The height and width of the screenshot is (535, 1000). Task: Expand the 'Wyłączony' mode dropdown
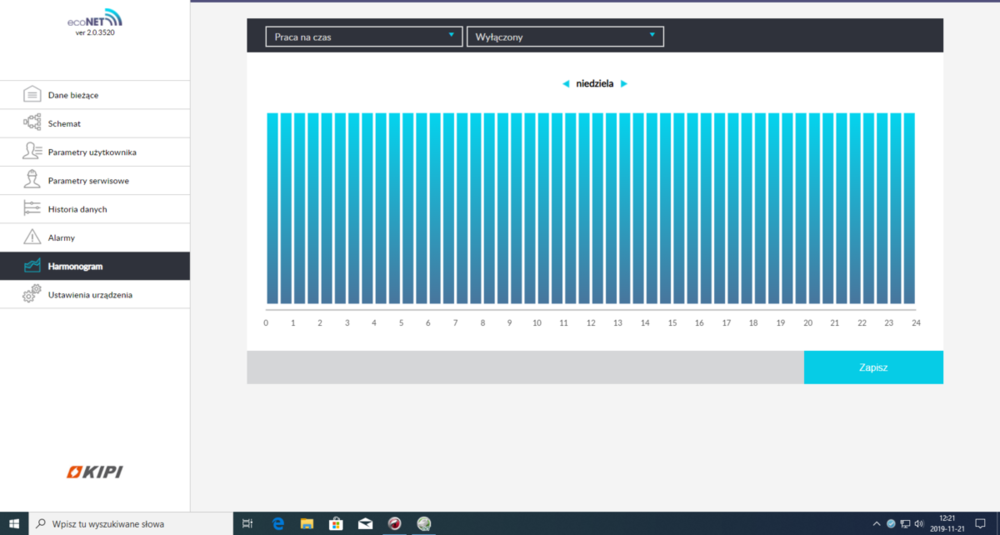click(565, 37)
